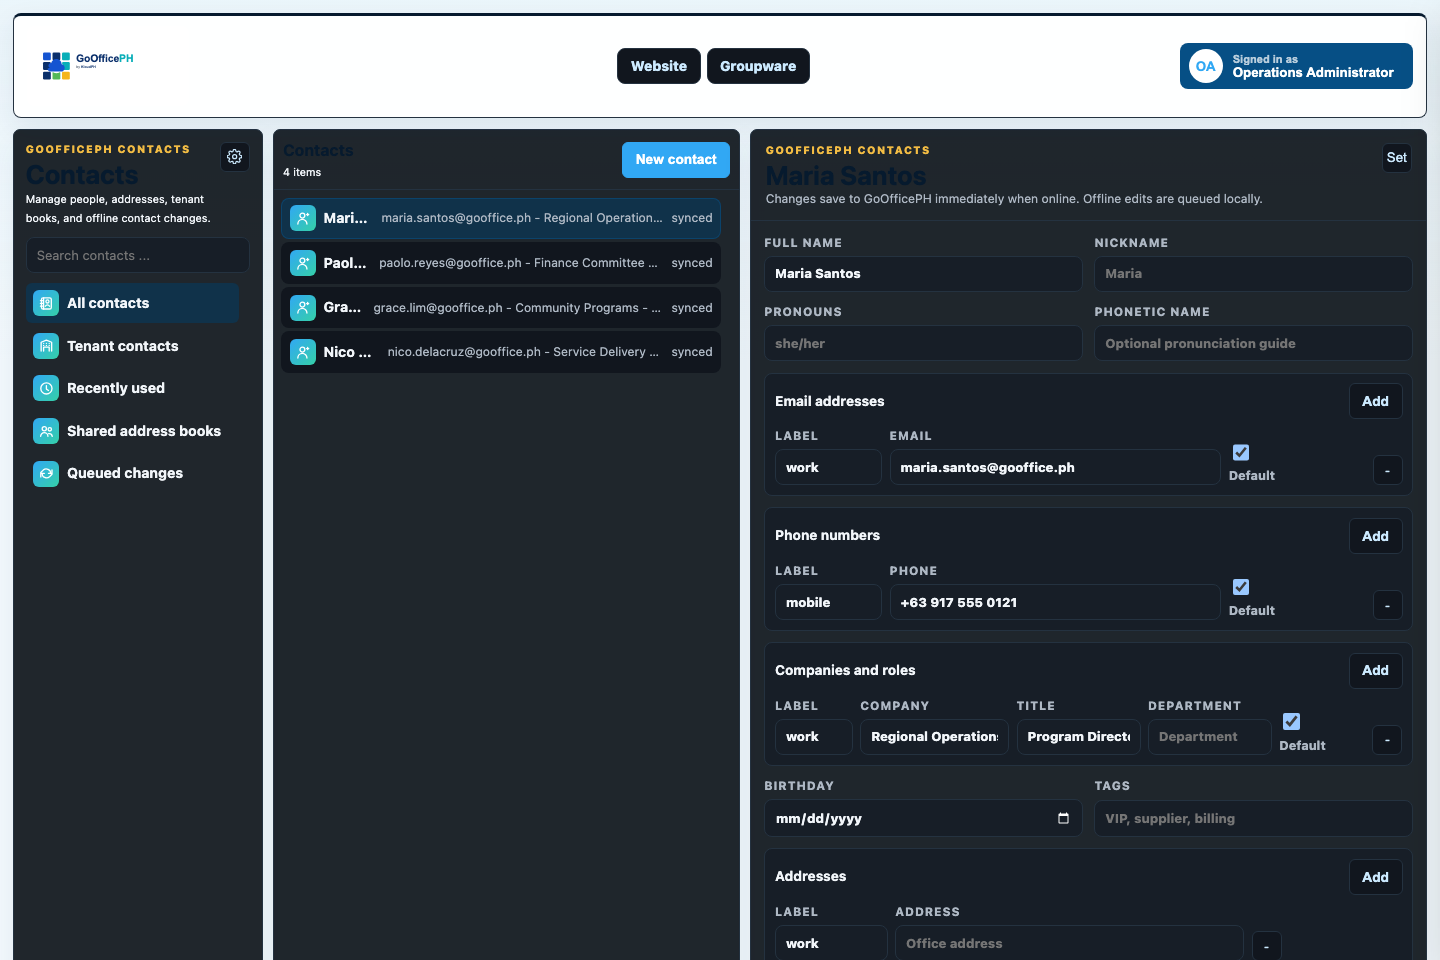Select the paolo.reyes@gooffice.ph contact row
1440x960 pixels.
click(501, 263)
